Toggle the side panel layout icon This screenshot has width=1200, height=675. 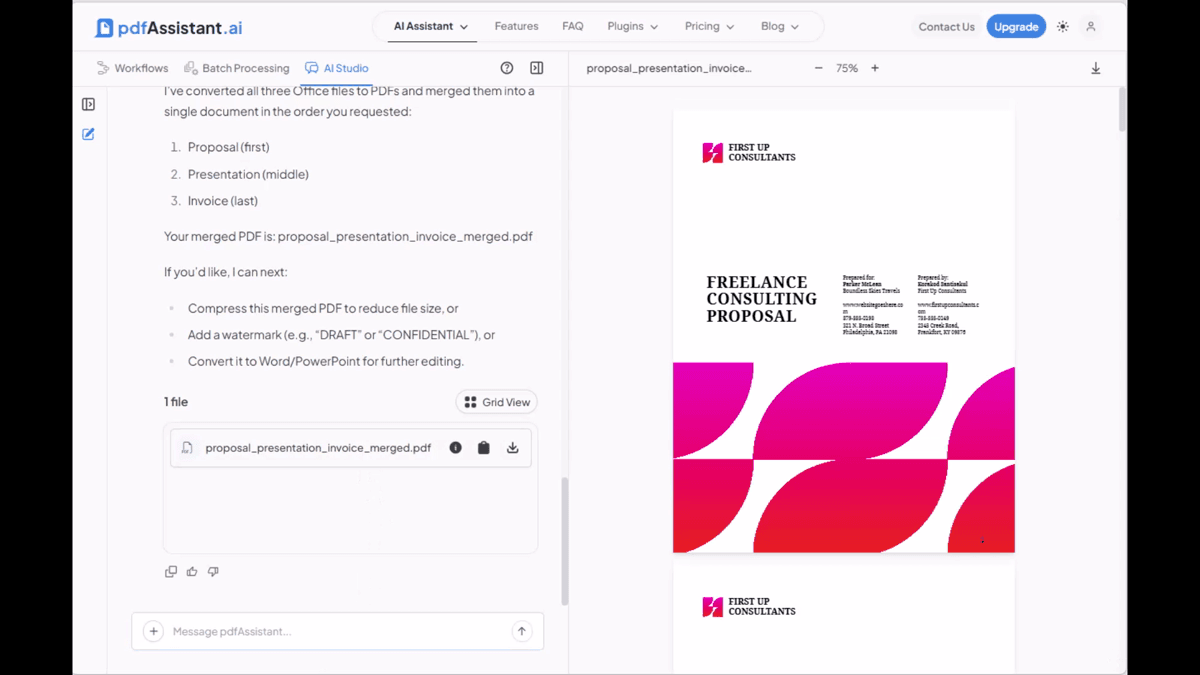(x=537, y=68)
